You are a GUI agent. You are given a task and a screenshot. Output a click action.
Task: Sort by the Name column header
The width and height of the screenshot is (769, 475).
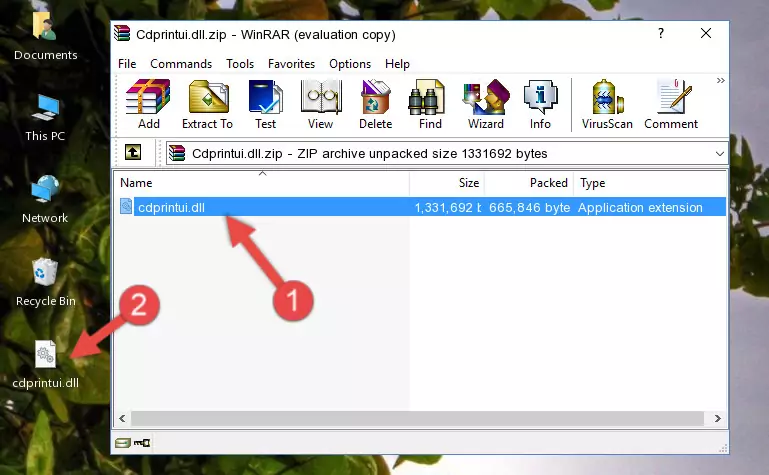(262, 183)
